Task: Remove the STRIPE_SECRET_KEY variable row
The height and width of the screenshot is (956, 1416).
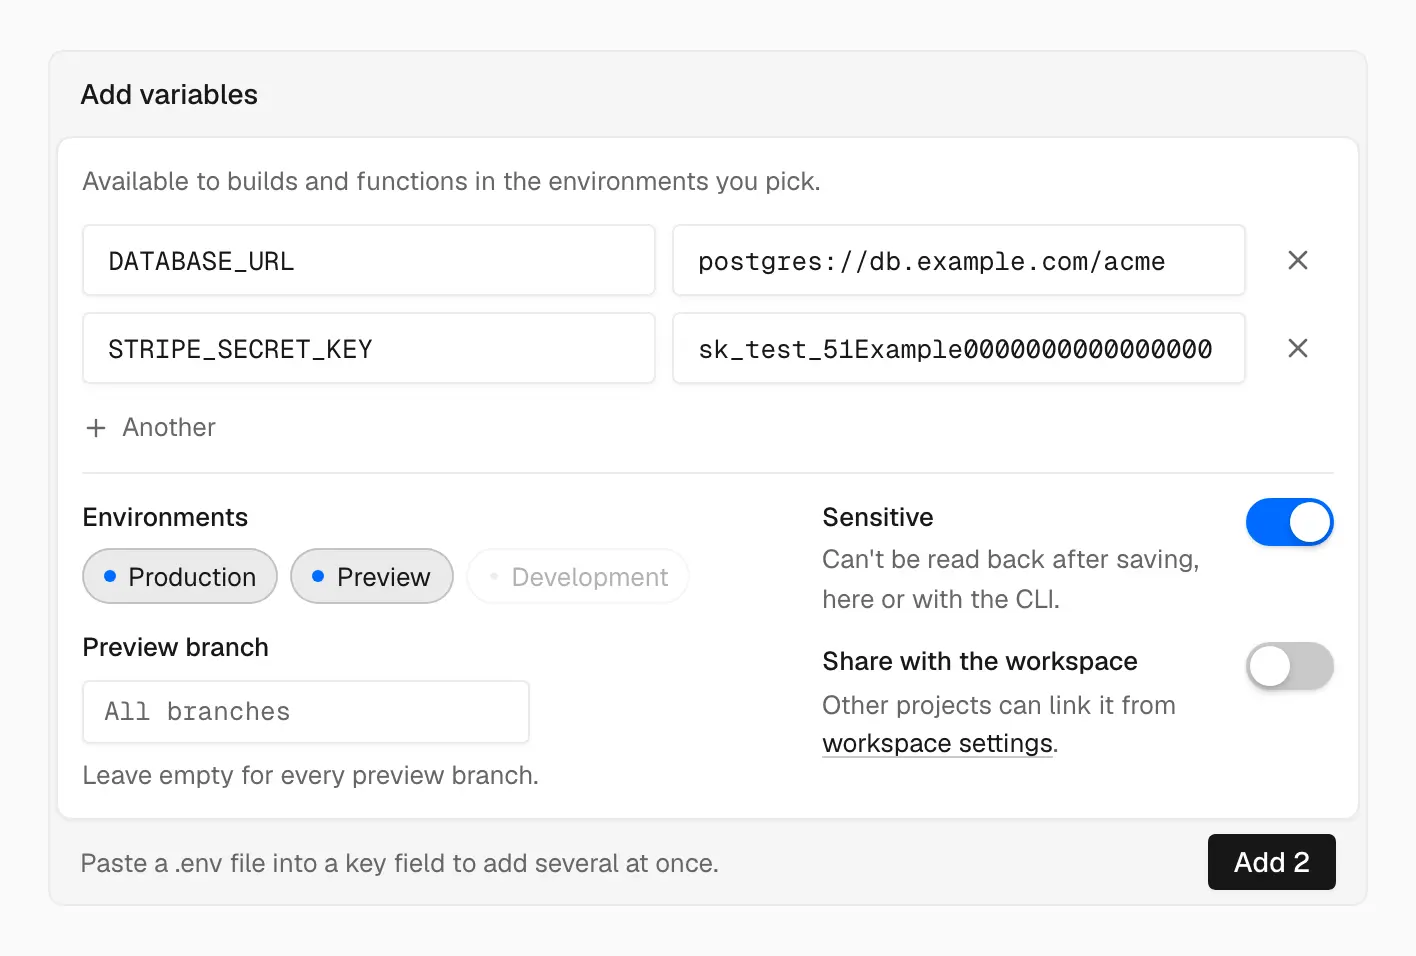Action: (1298, 348)
